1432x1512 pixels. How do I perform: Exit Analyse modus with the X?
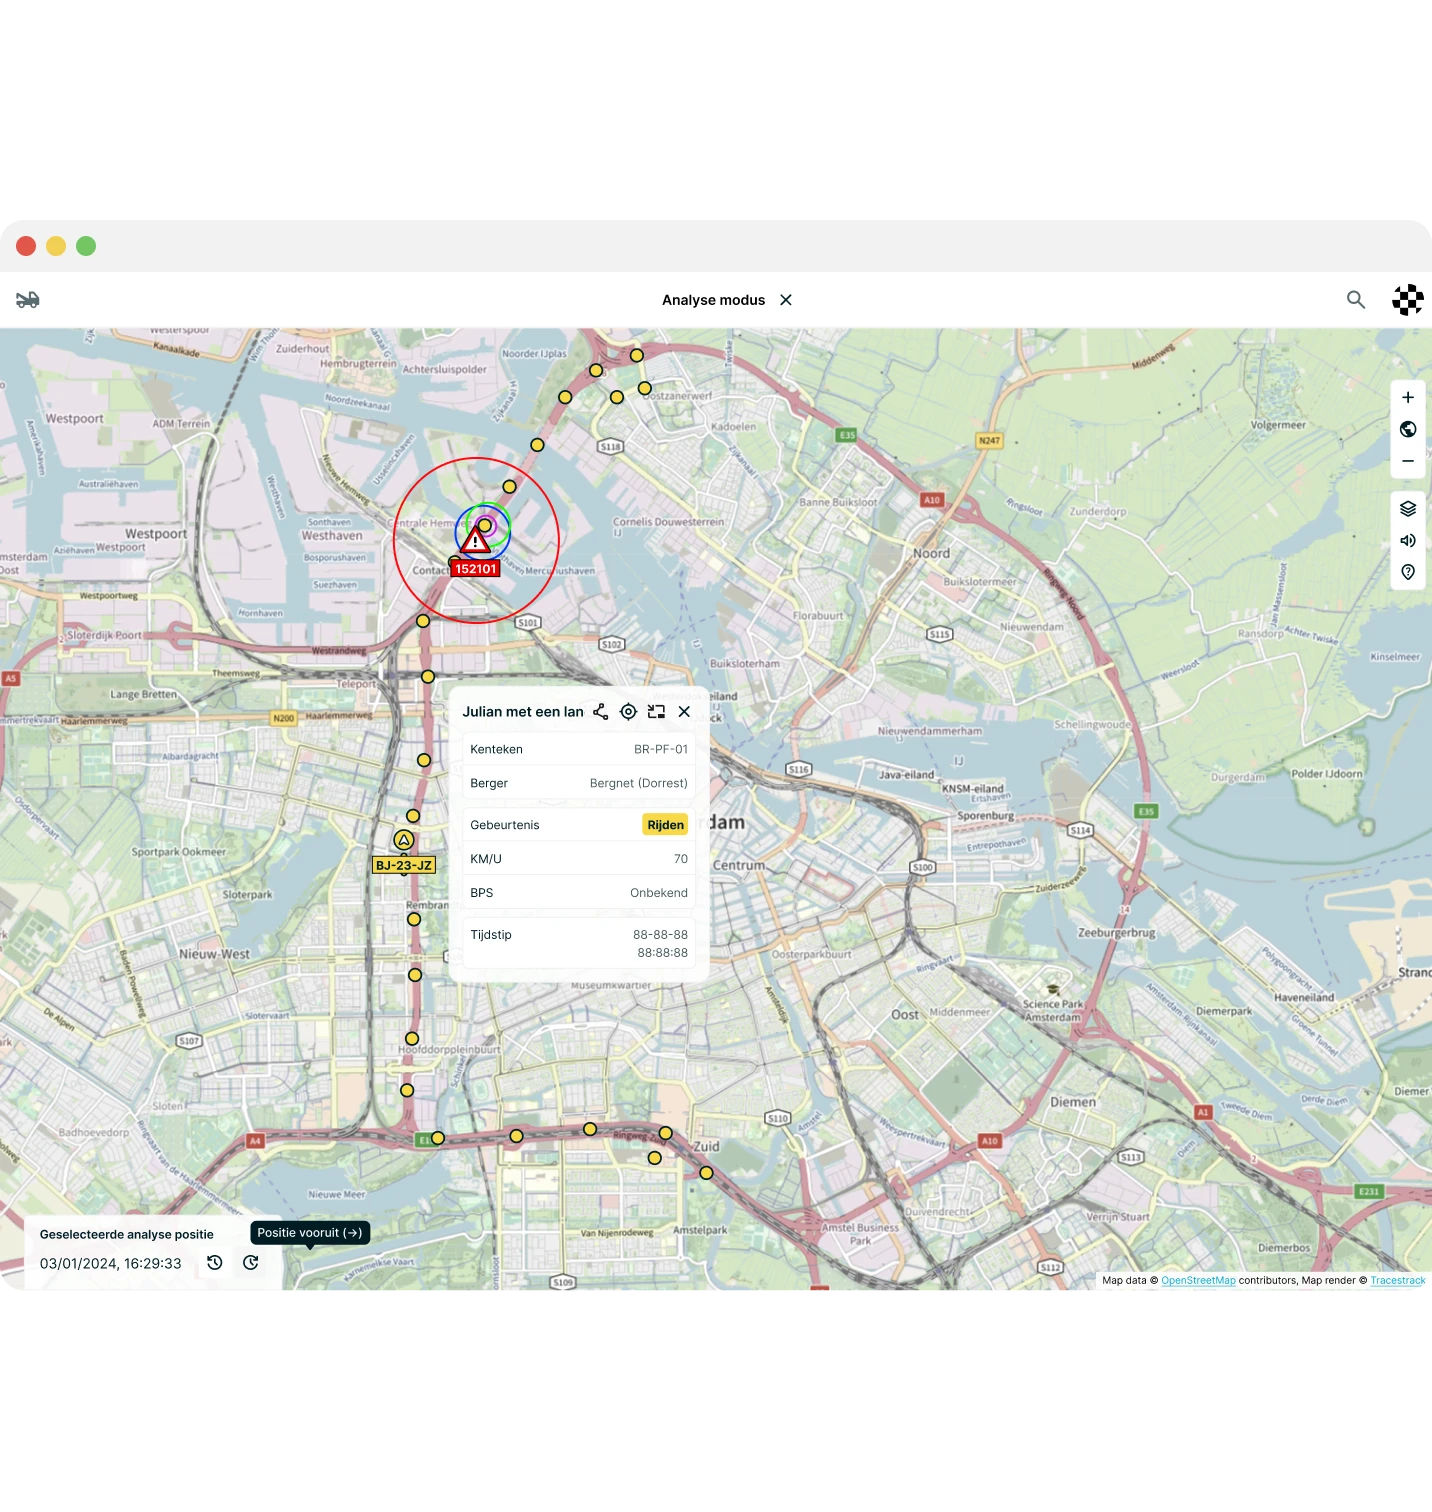tap(786, 300)
